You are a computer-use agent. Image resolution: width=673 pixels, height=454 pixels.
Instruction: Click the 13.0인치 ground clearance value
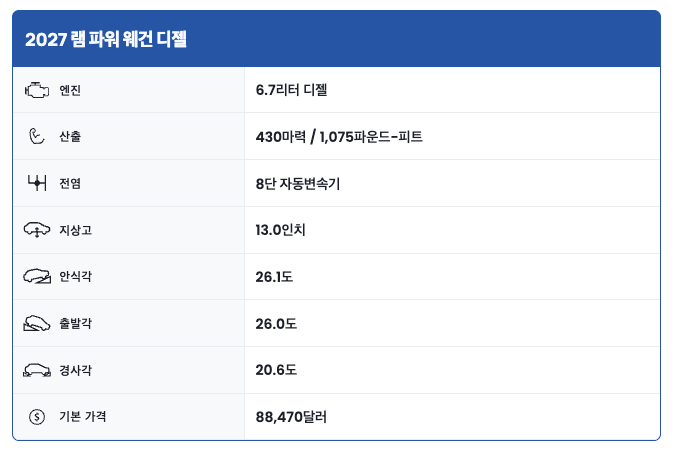pyautogui.click(x=280, y=230)
